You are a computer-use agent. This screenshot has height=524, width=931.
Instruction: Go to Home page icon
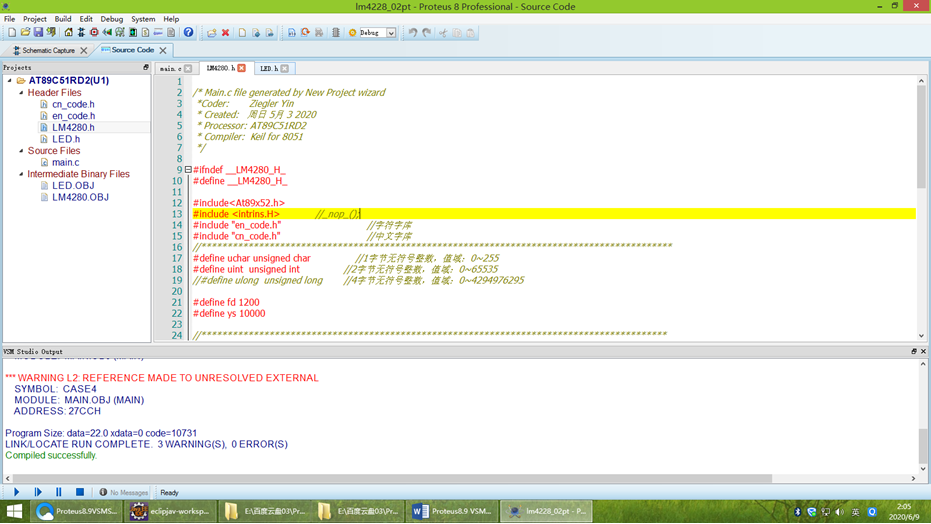pos(68,33)
